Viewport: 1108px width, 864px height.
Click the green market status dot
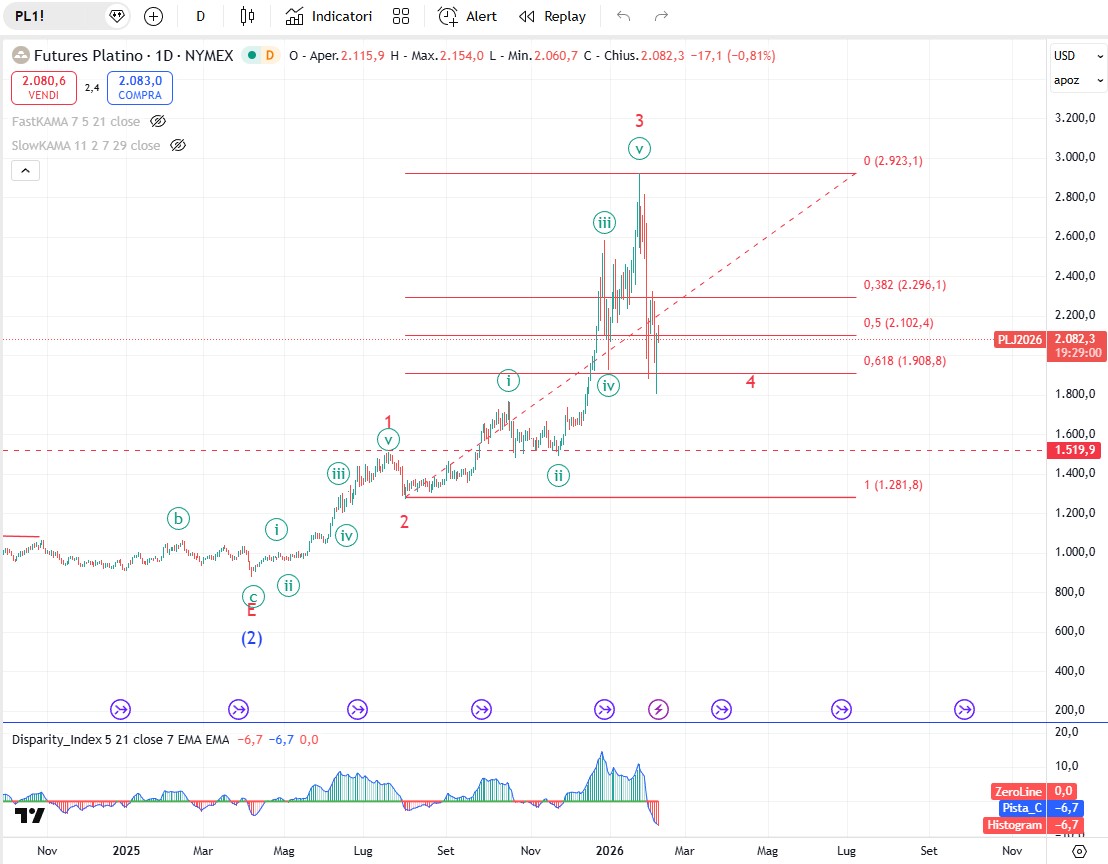pyautogui.click(x=252, y=55)
